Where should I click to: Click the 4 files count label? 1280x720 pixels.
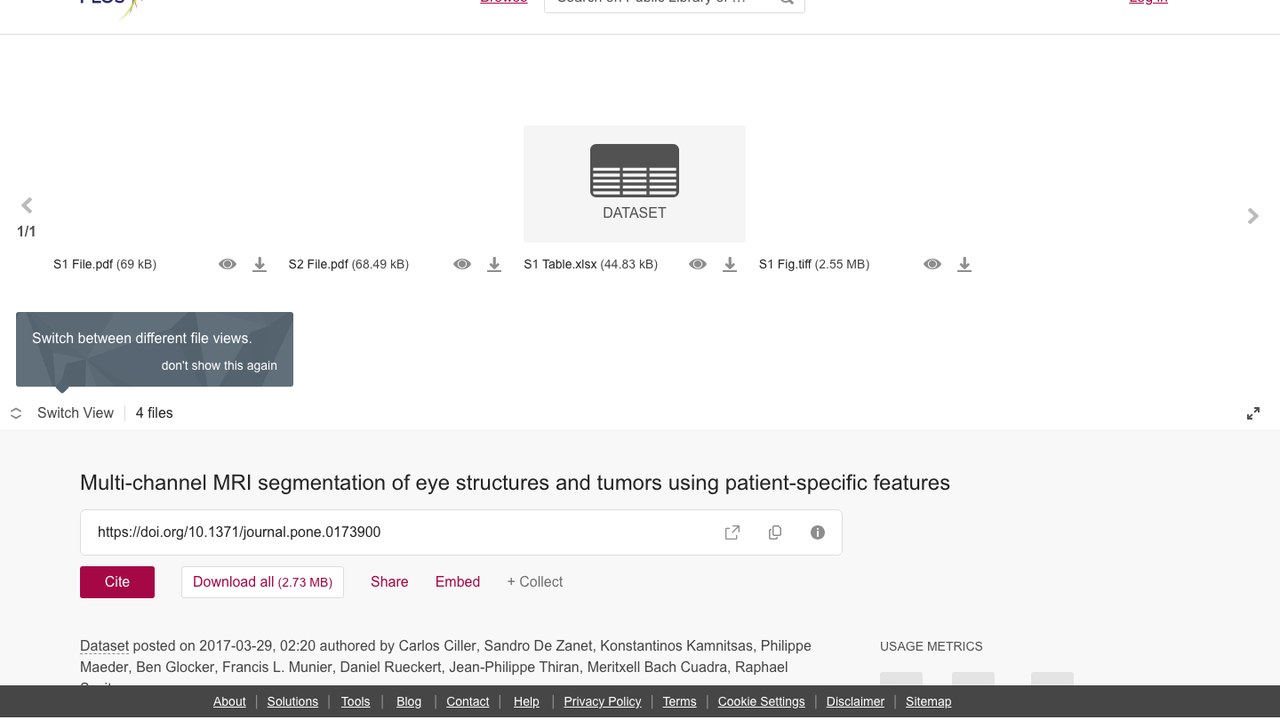point(154,413)
